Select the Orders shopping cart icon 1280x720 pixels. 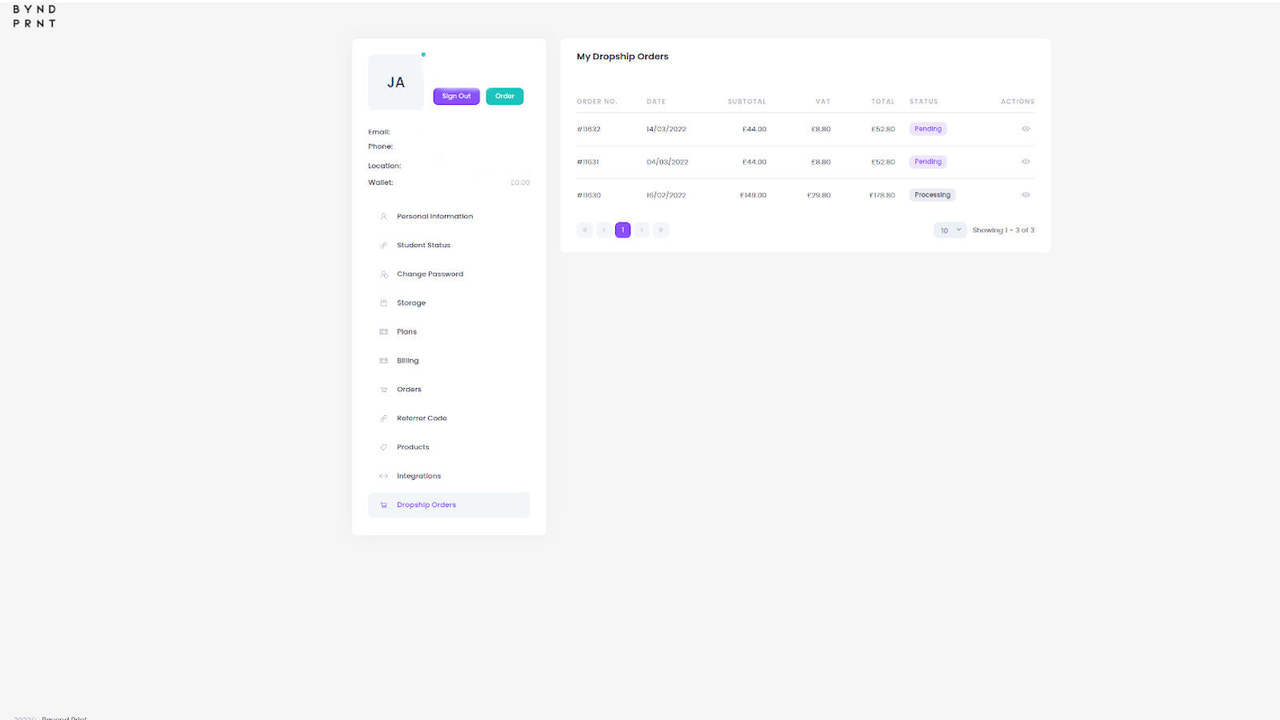click(383, 389)
